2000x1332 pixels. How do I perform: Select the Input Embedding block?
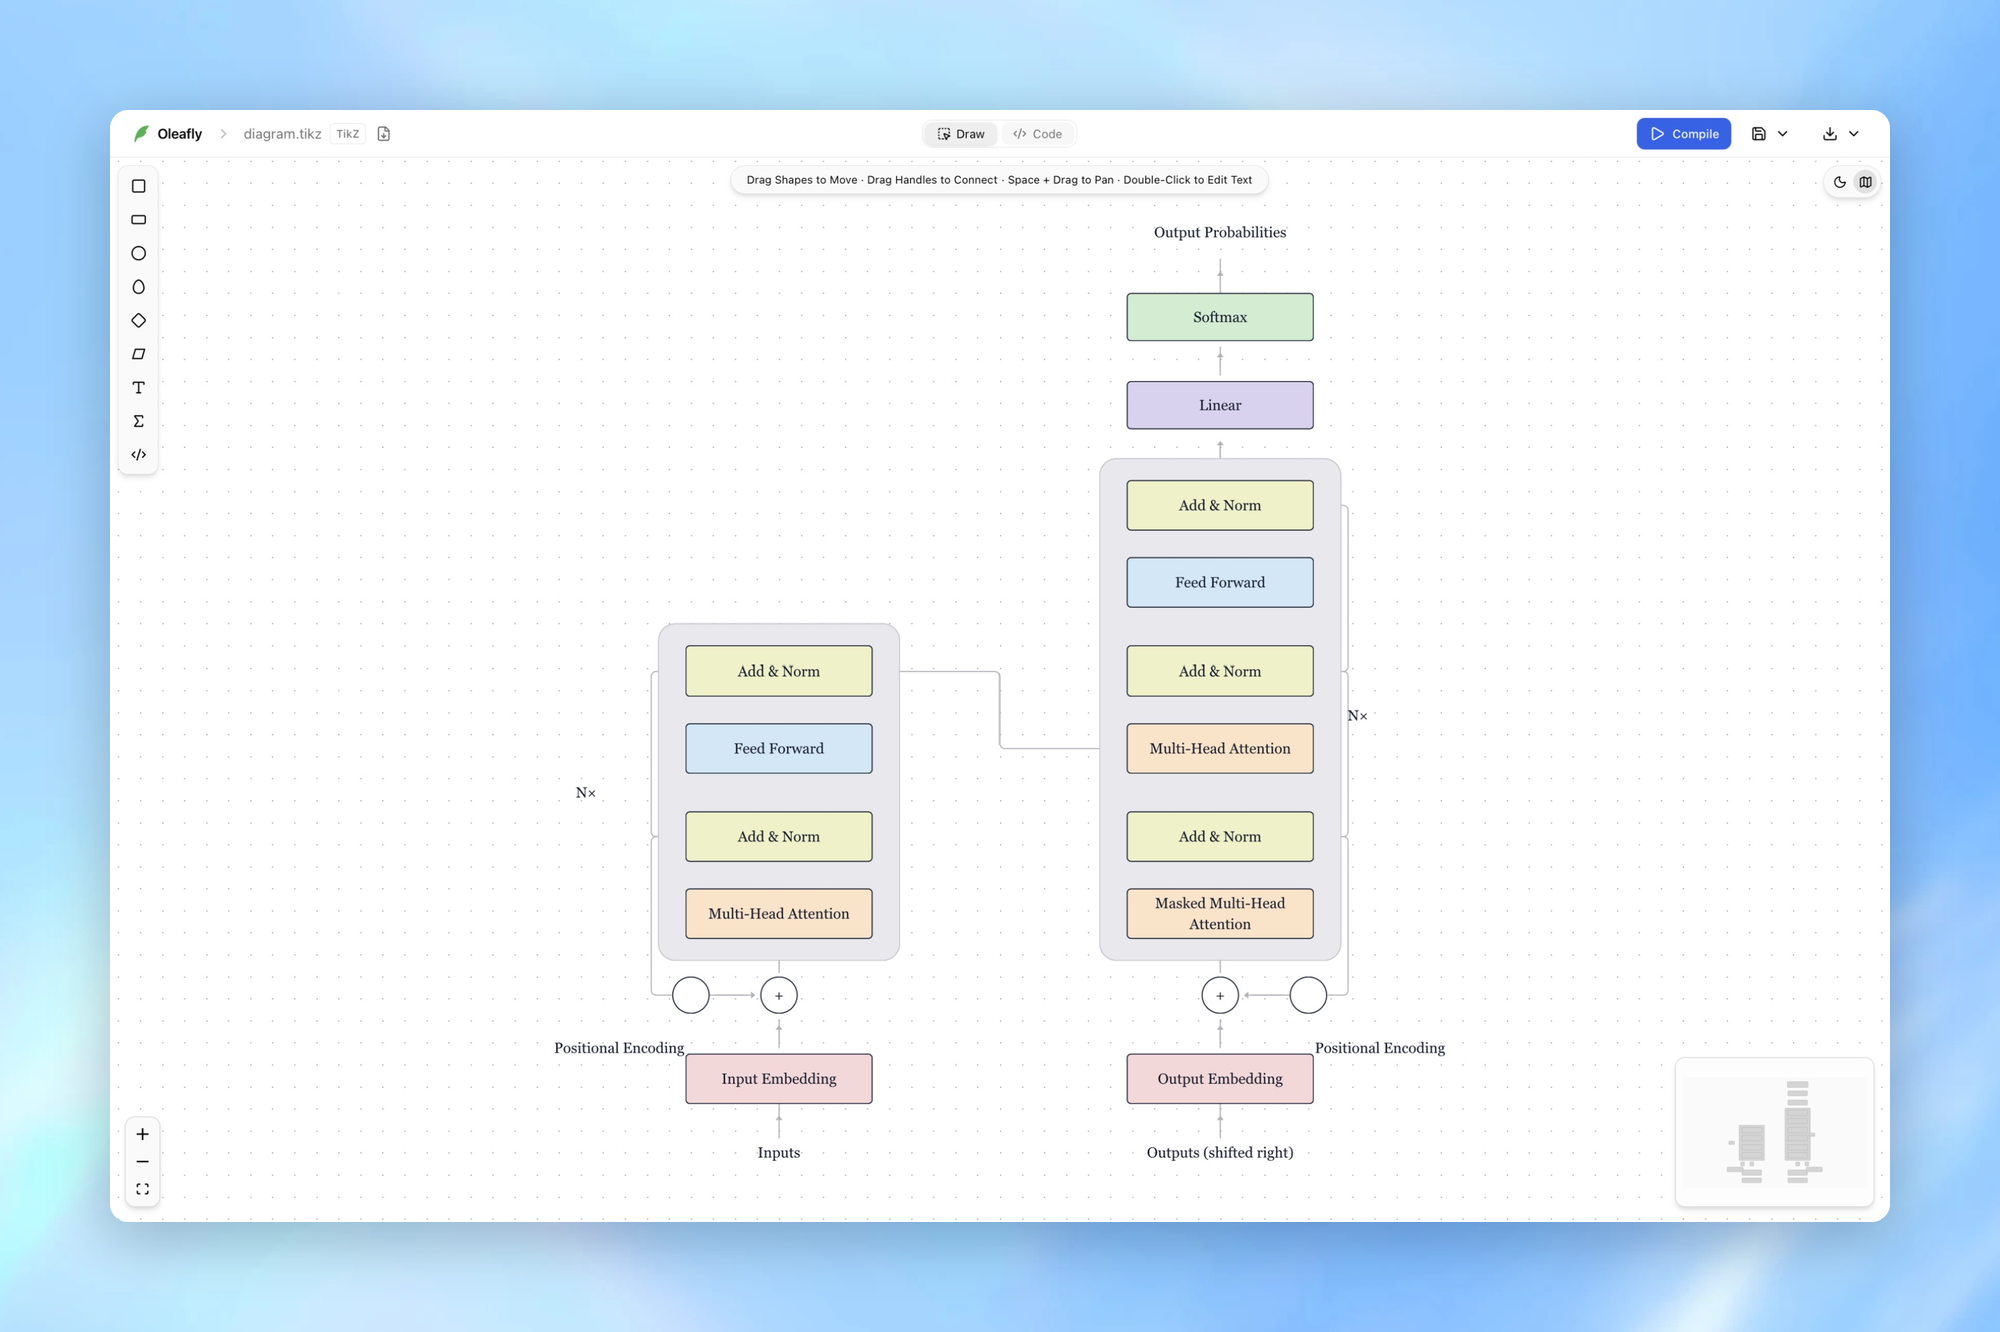tap(779, 1079)
